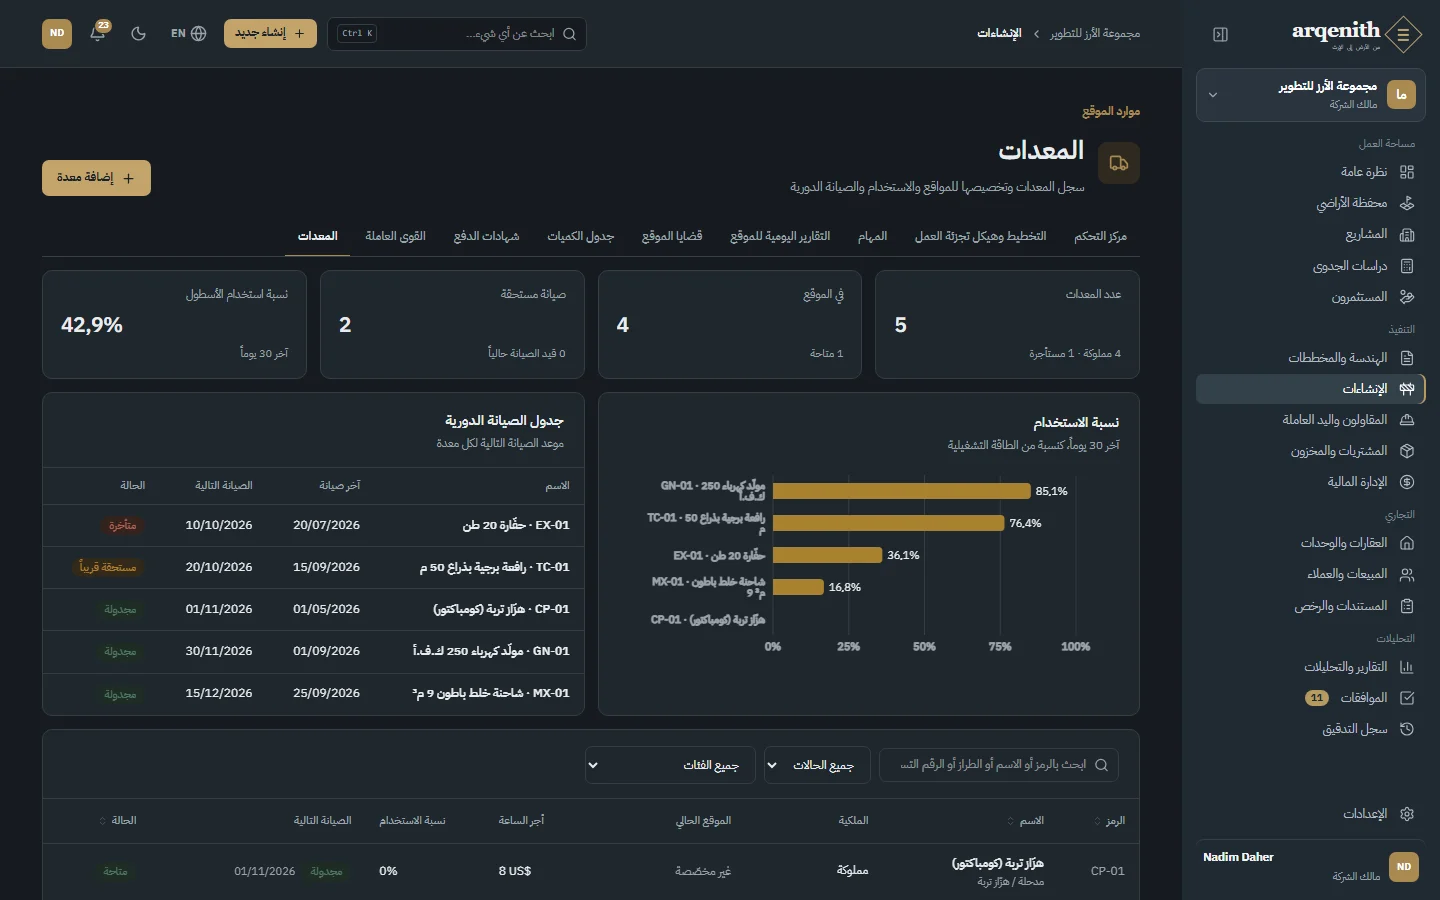This screenshot has height=900, width=1440.
Task: Focus the equipment search field ابحث بالرمز أو الاسم
Action: coord(998,765)
